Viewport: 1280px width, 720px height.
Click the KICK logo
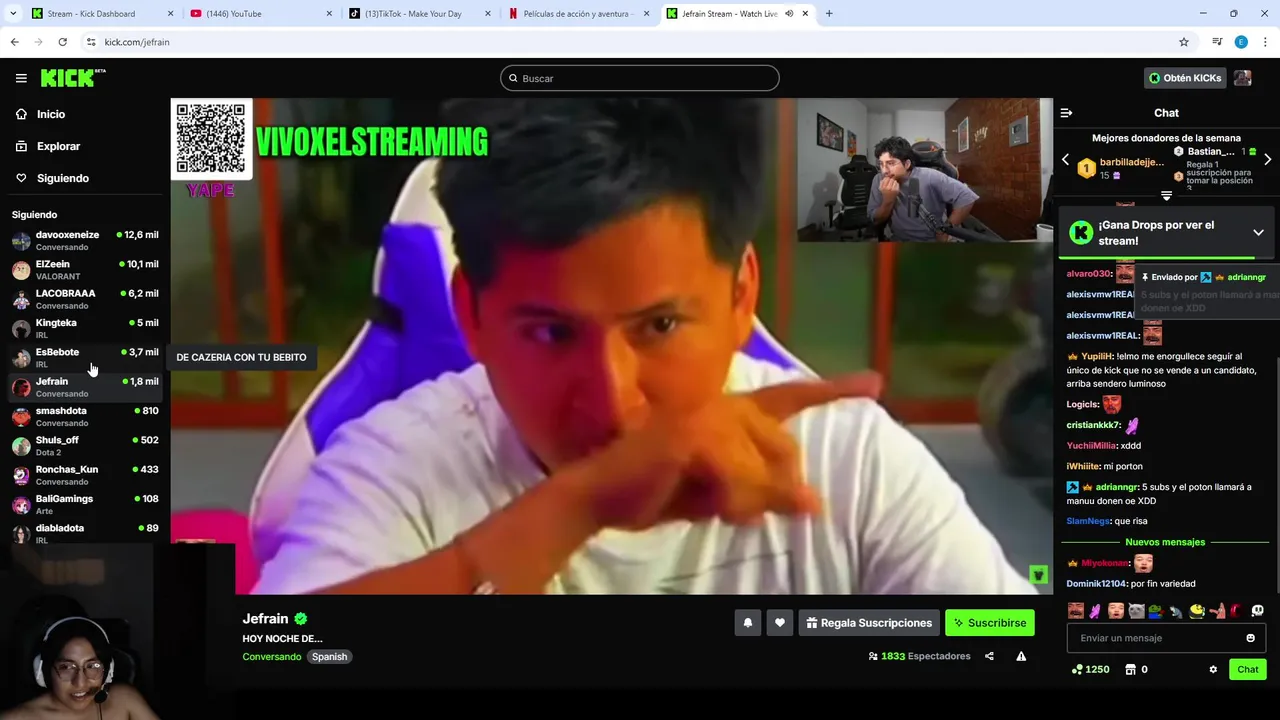pyautogui.click(x=72, y=78)
